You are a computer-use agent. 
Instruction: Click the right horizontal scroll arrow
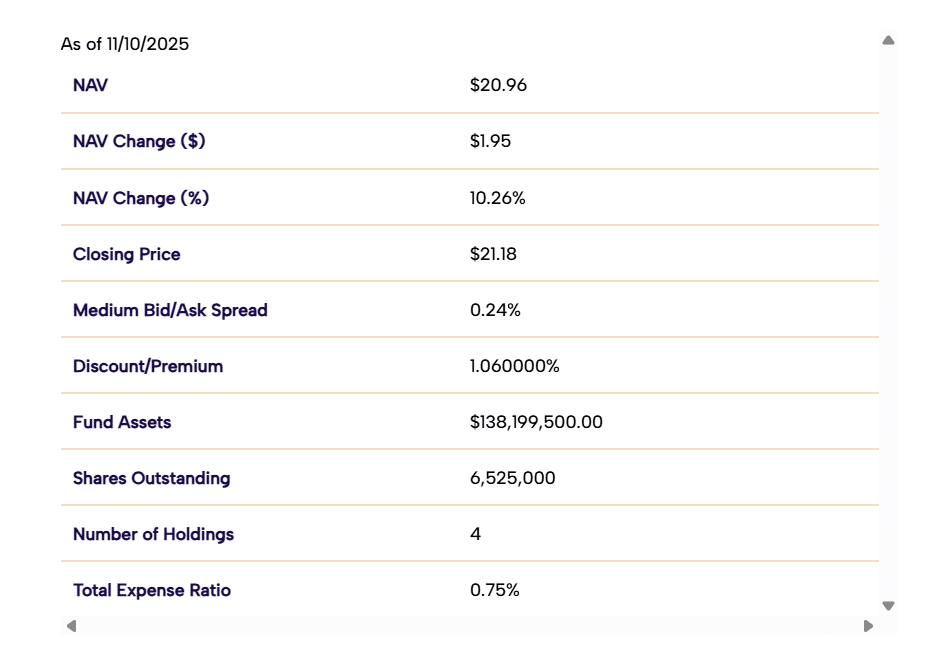pyautogui.click(x=866, y=625)
